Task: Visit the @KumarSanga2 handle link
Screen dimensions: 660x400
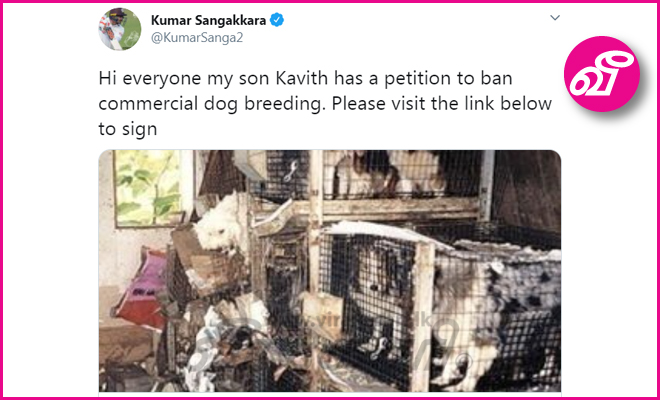Action: (197, 38)
